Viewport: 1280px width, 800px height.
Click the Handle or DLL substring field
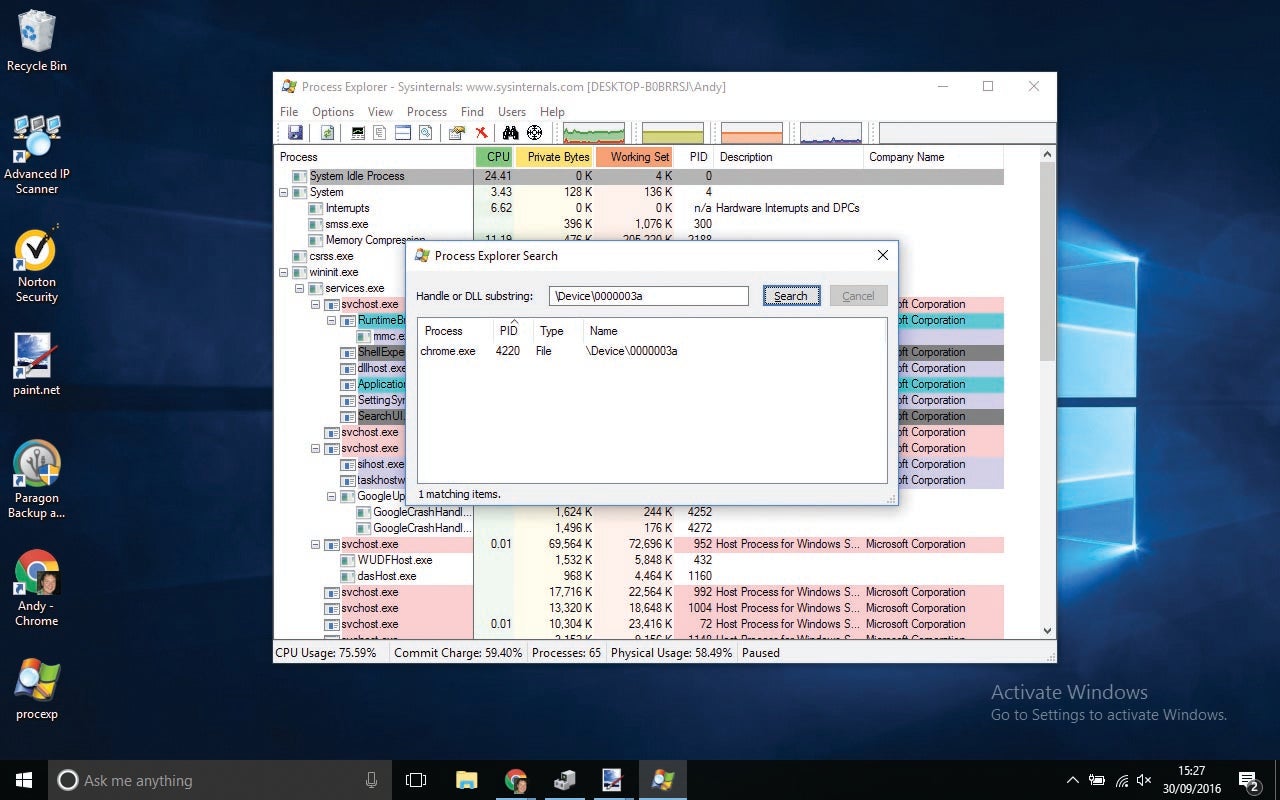coord(648,296)
